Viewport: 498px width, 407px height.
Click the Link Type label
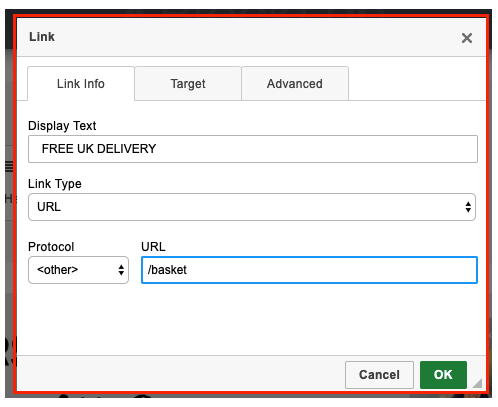pyautogui.click(x=55, y=184)
